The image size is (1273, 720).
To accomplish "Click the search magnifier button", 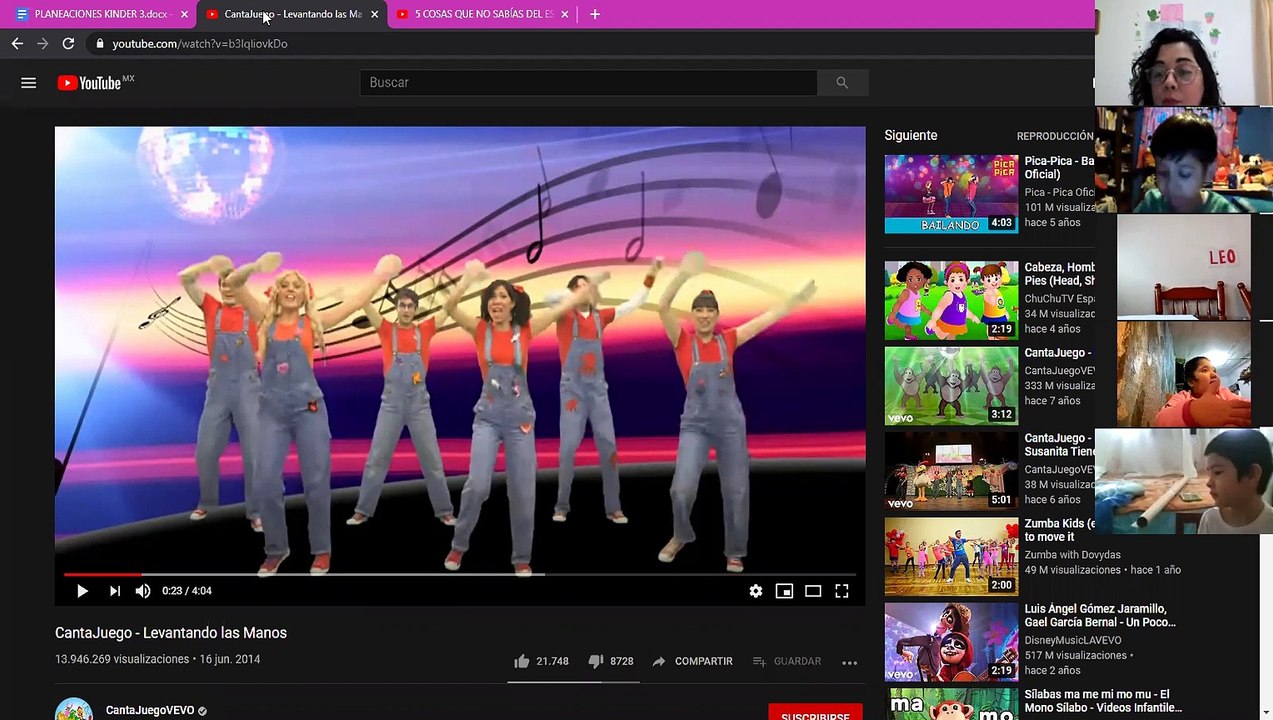I will 842,83.
